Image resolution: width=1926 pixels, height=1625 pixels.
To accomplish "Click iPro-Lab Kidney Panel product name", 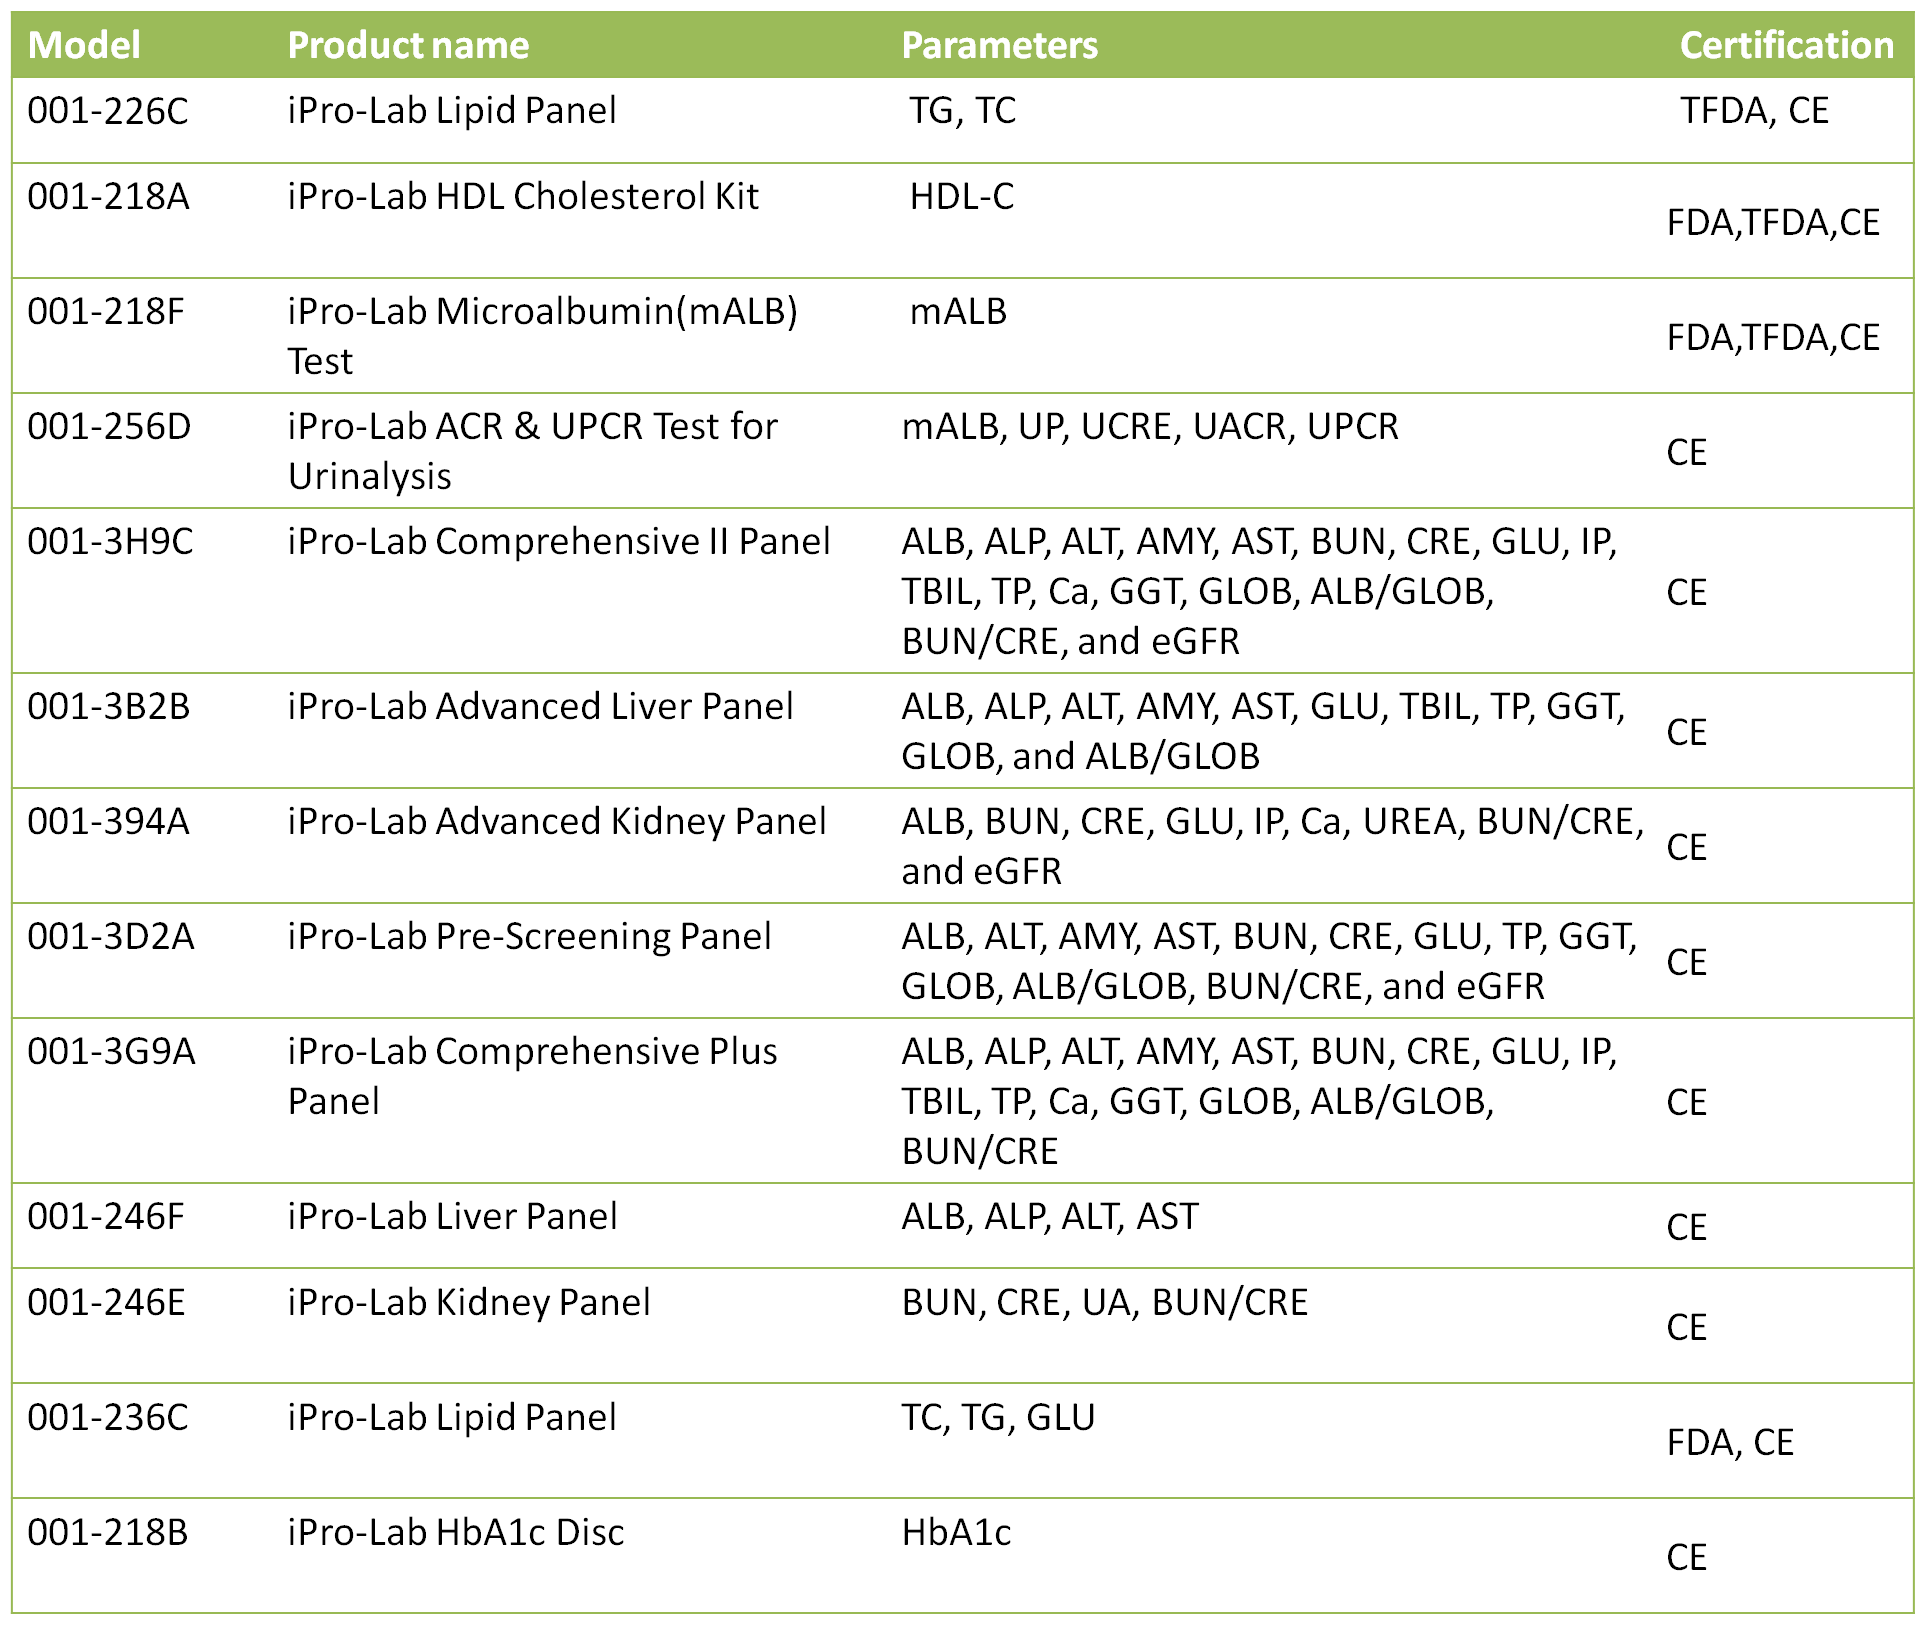I will click(469, 1303).
